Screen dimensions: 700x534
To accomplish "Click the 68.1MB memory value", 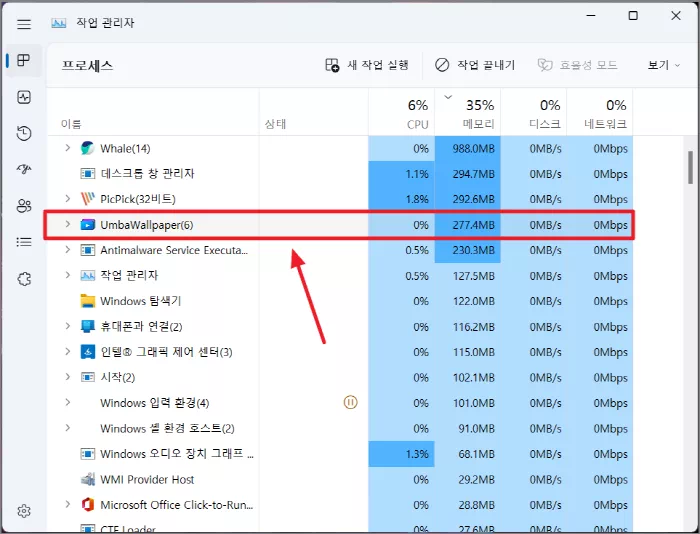I will point(476,454).
